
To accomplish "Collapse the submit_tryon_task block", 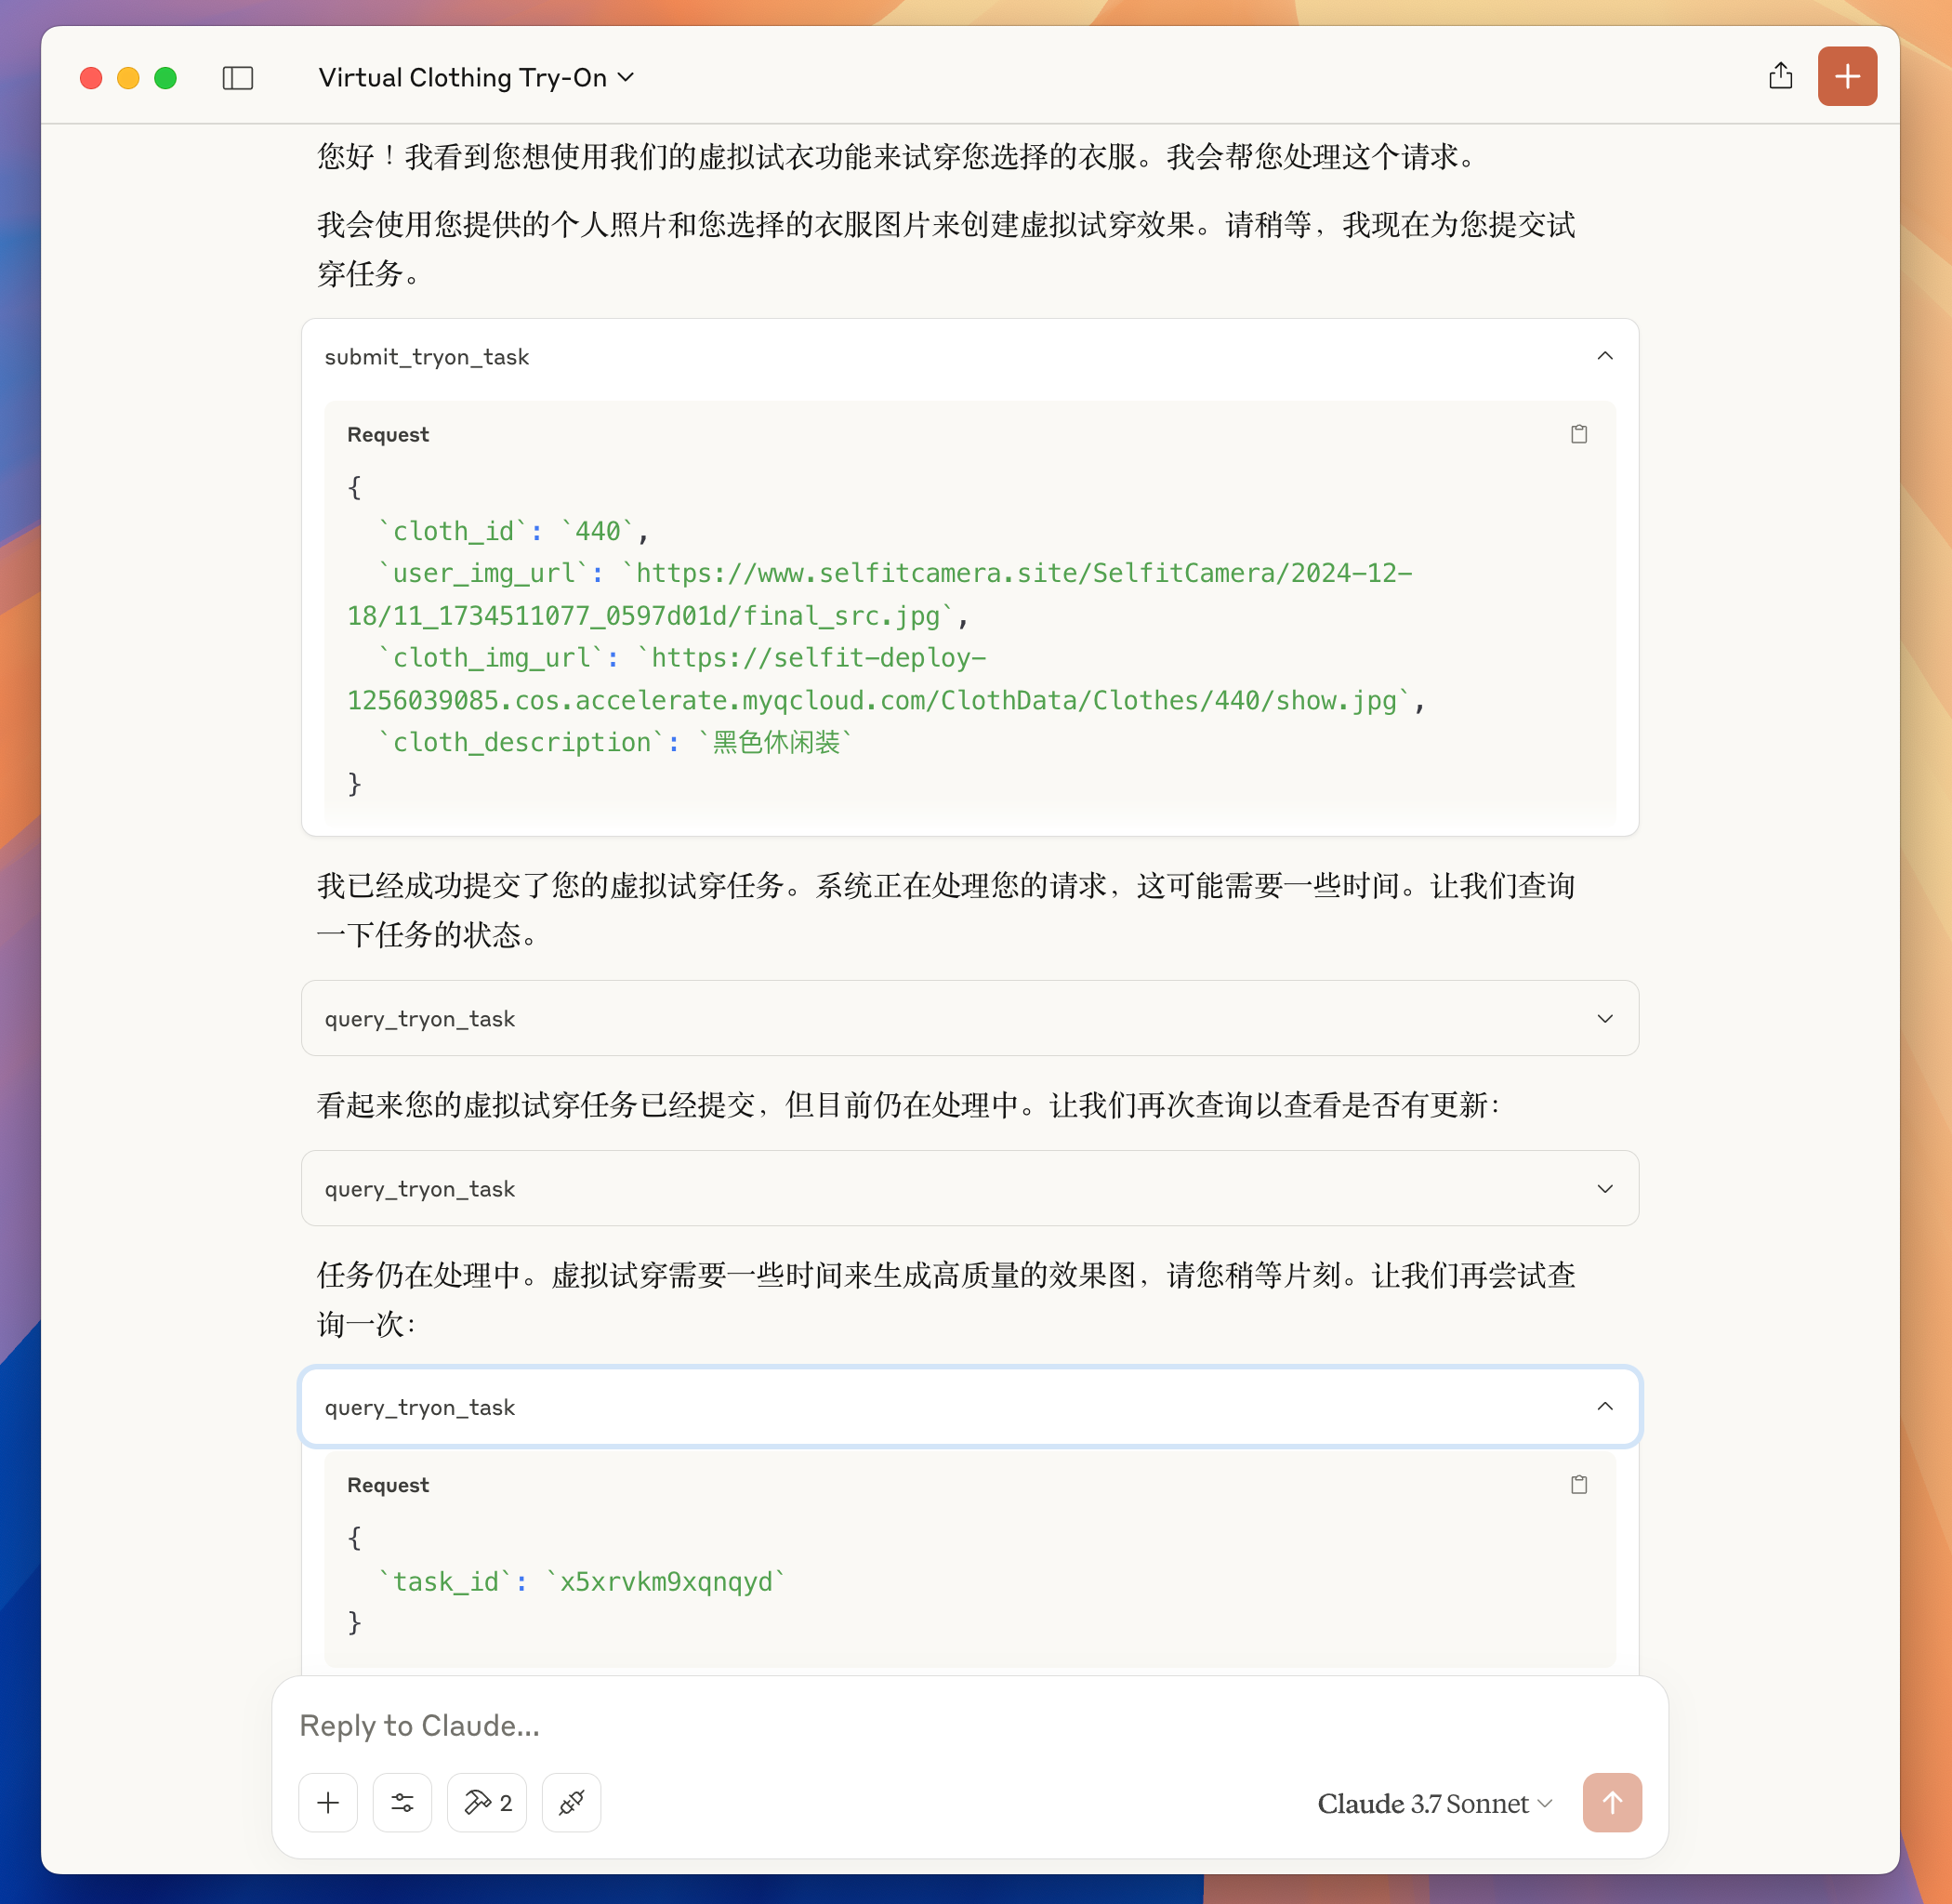I will coord(1604,357).
